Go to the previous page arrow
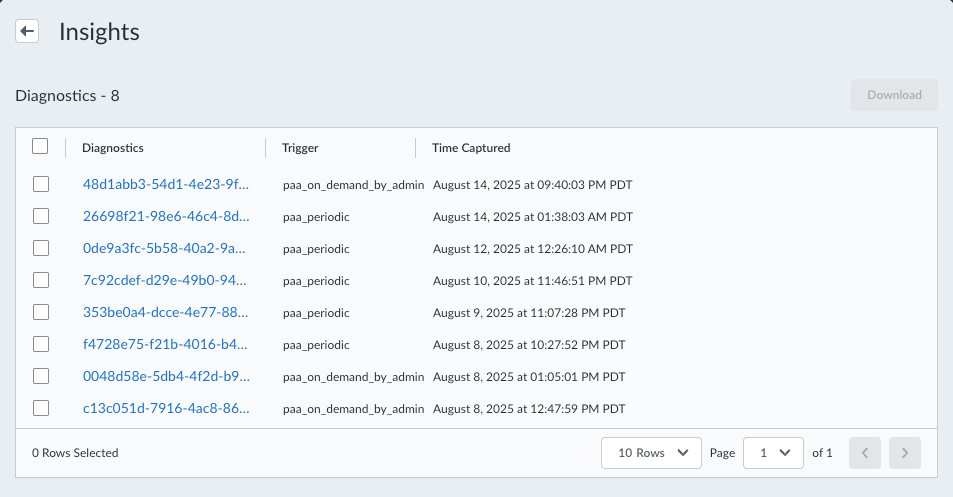Viewport: 953px width, 497px height. pyautogui.click(x=864, y=453)
